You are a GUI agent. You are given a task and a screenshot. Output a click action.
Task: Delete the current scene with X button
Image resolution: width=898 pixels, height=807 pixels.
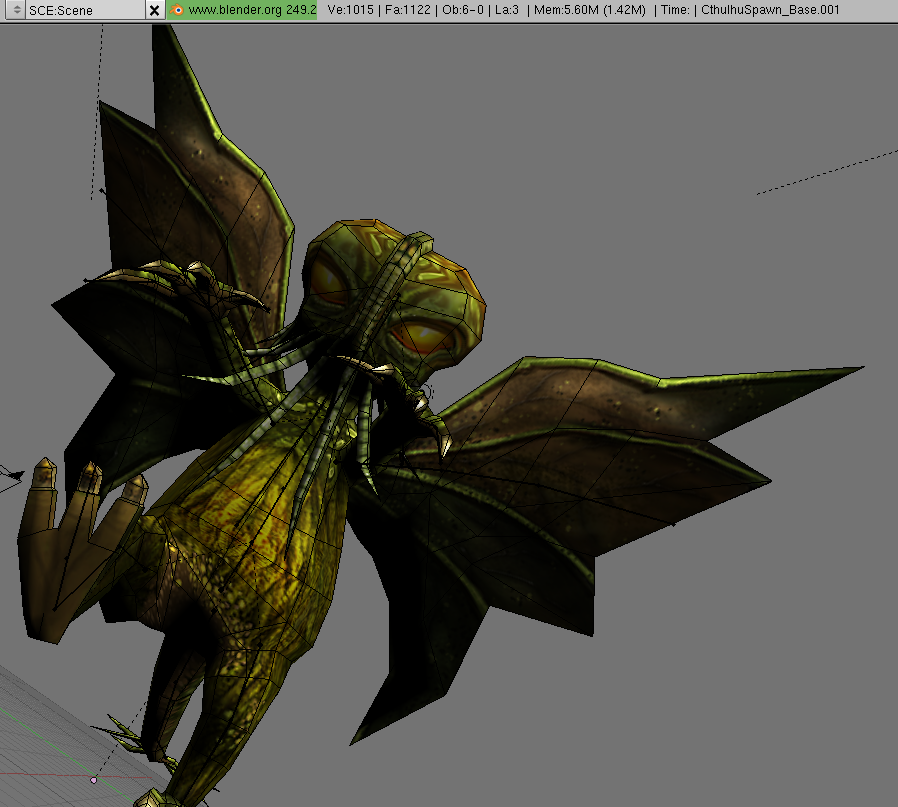tap(155, 10)
